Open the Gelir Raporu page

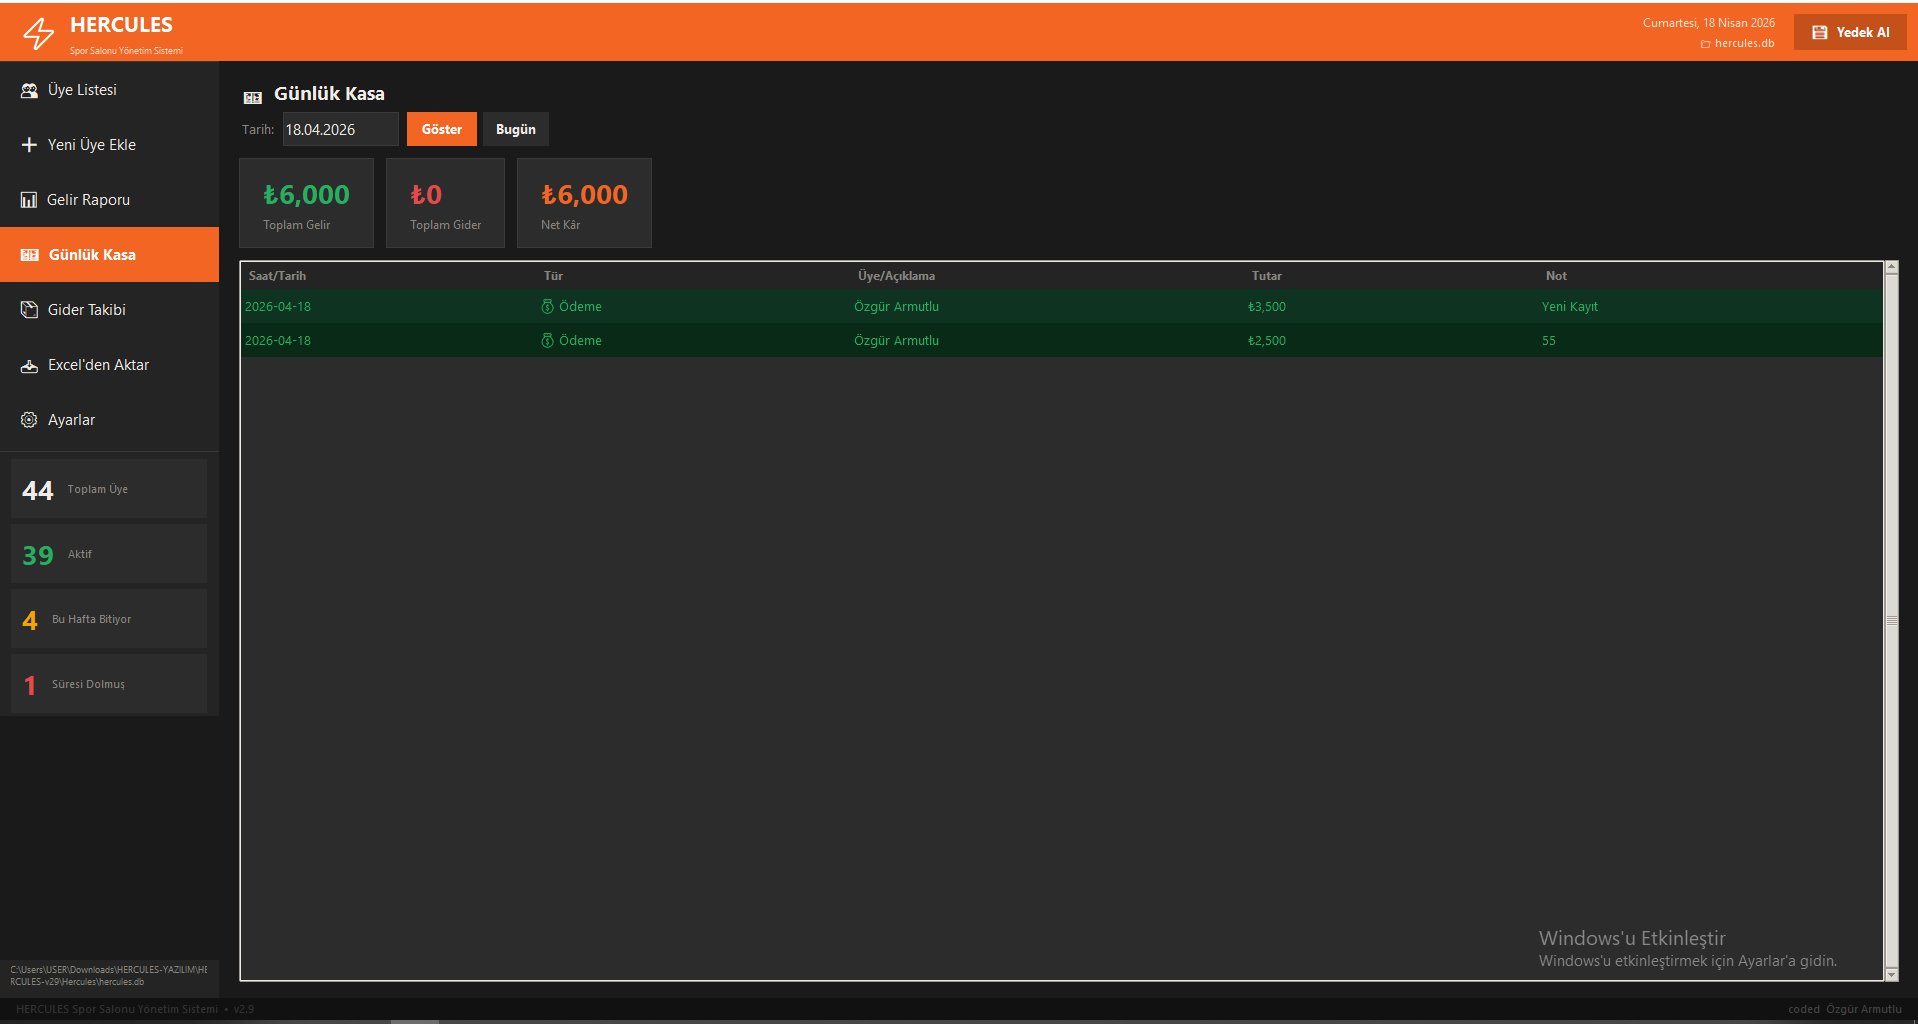pos(88,200)
